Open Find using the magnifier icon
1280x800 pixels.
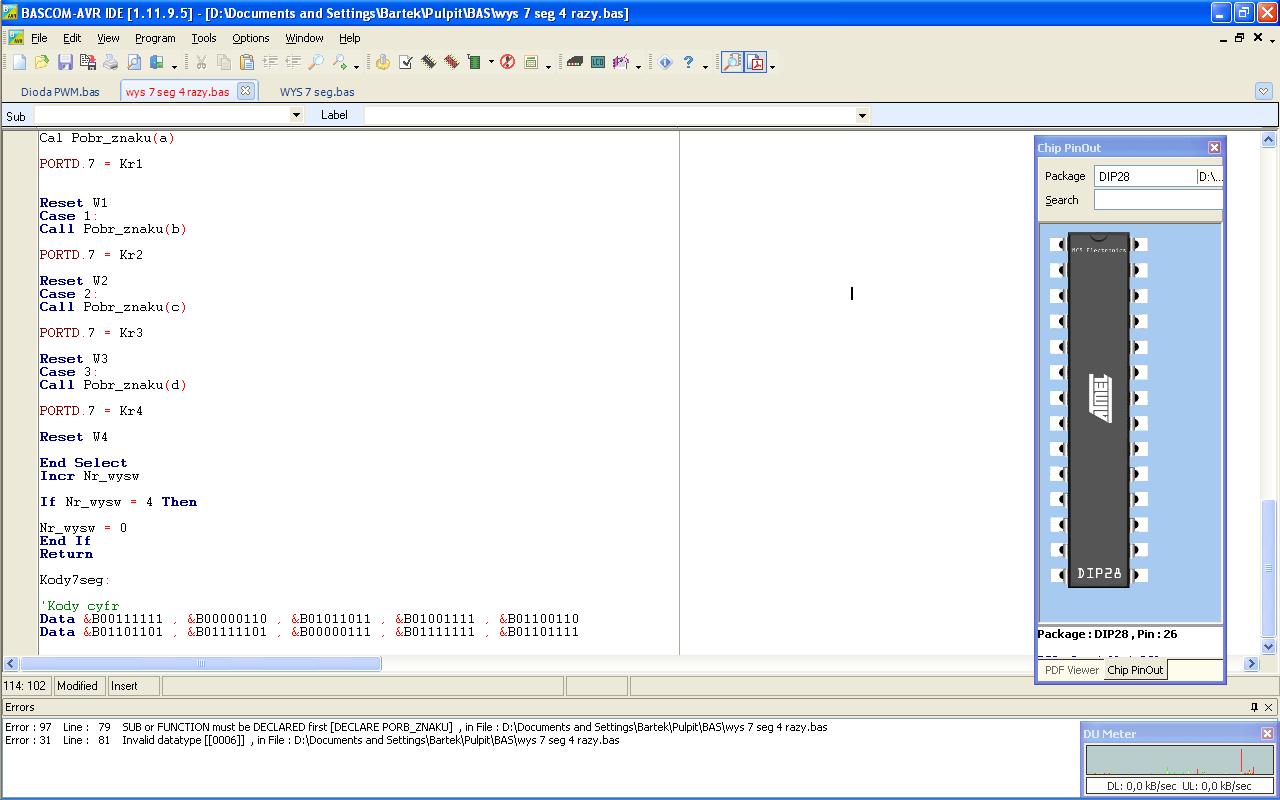click(x=316, y=63)
